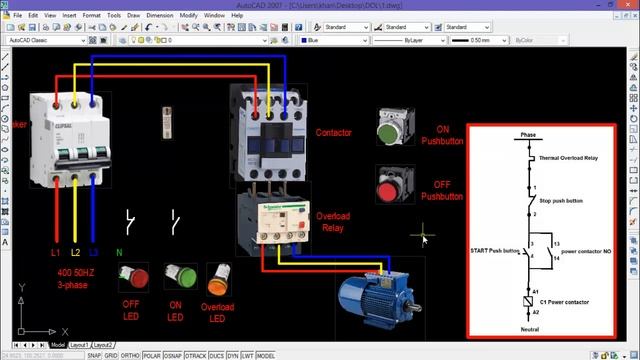
Task: Toggle DYN dynamic input in status bar
Action: click(233, 356)
